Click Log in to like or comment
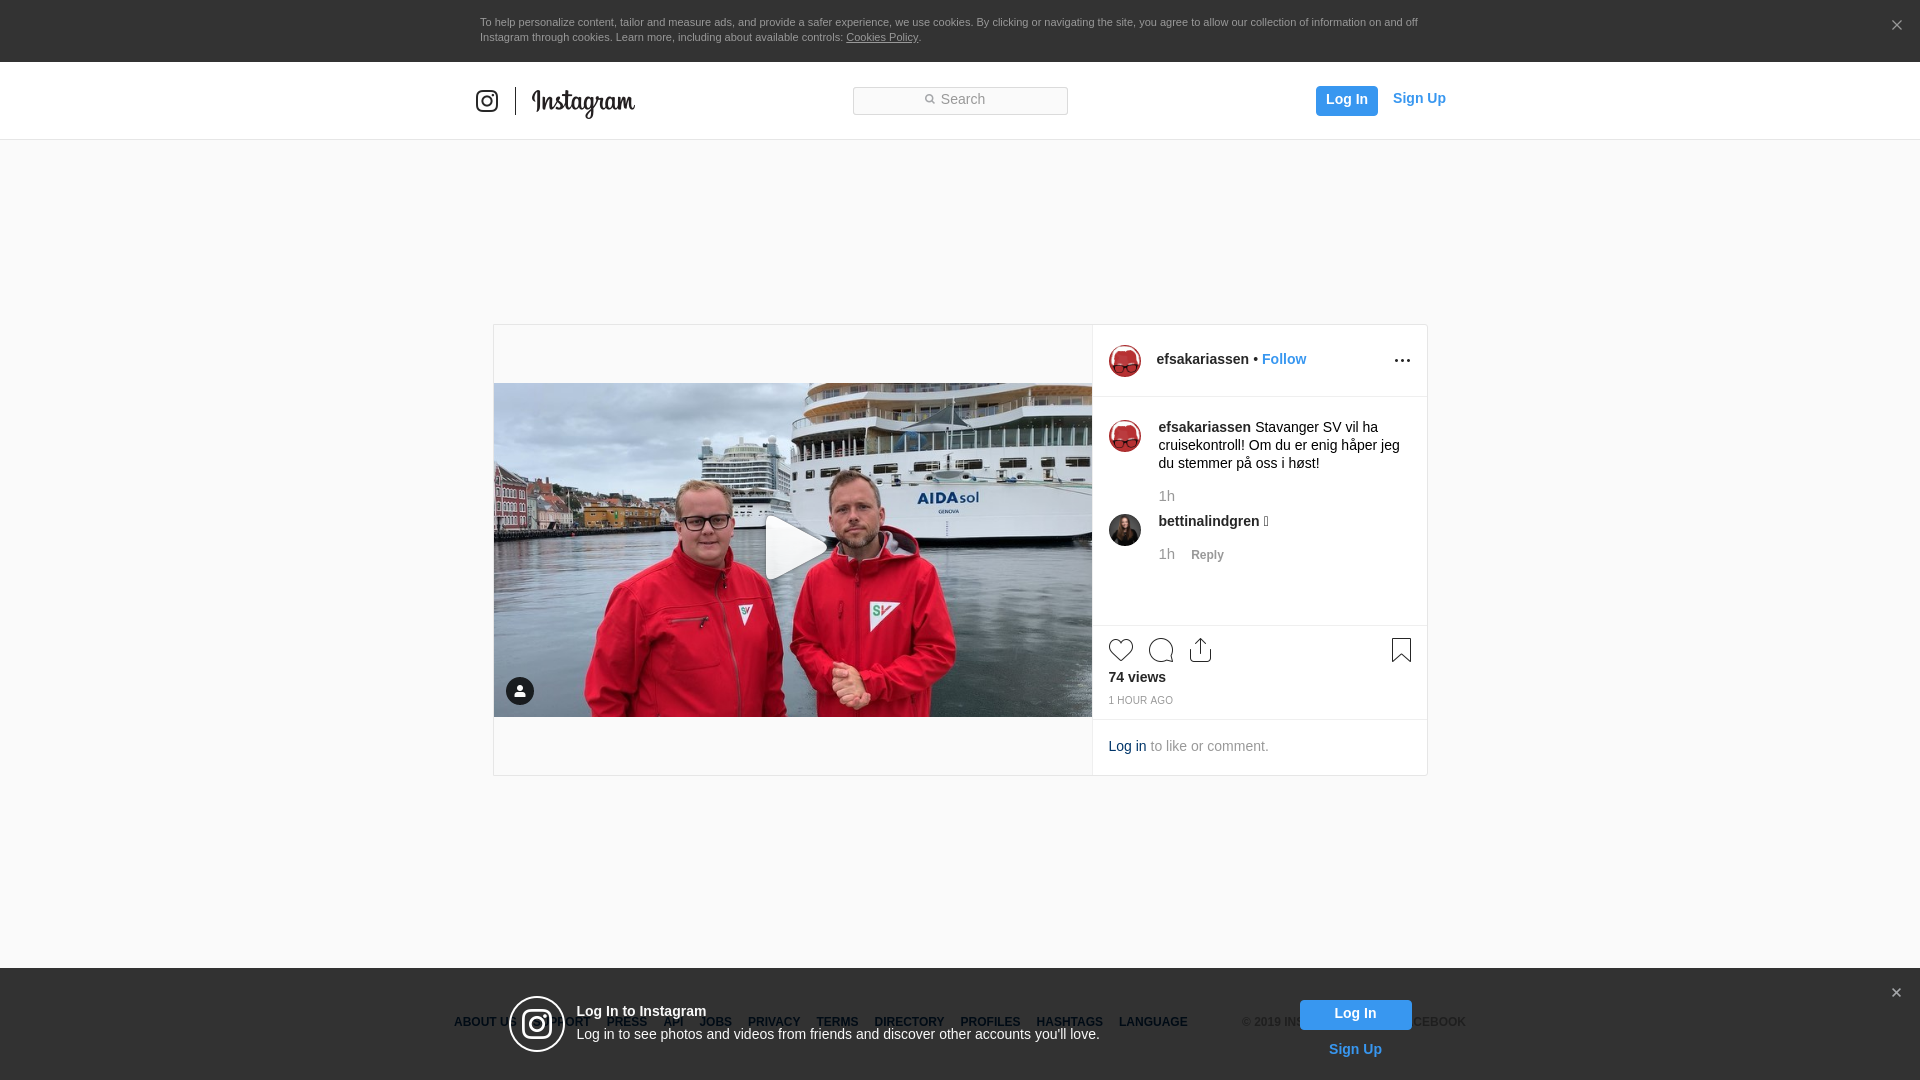 click(1127, 746)
